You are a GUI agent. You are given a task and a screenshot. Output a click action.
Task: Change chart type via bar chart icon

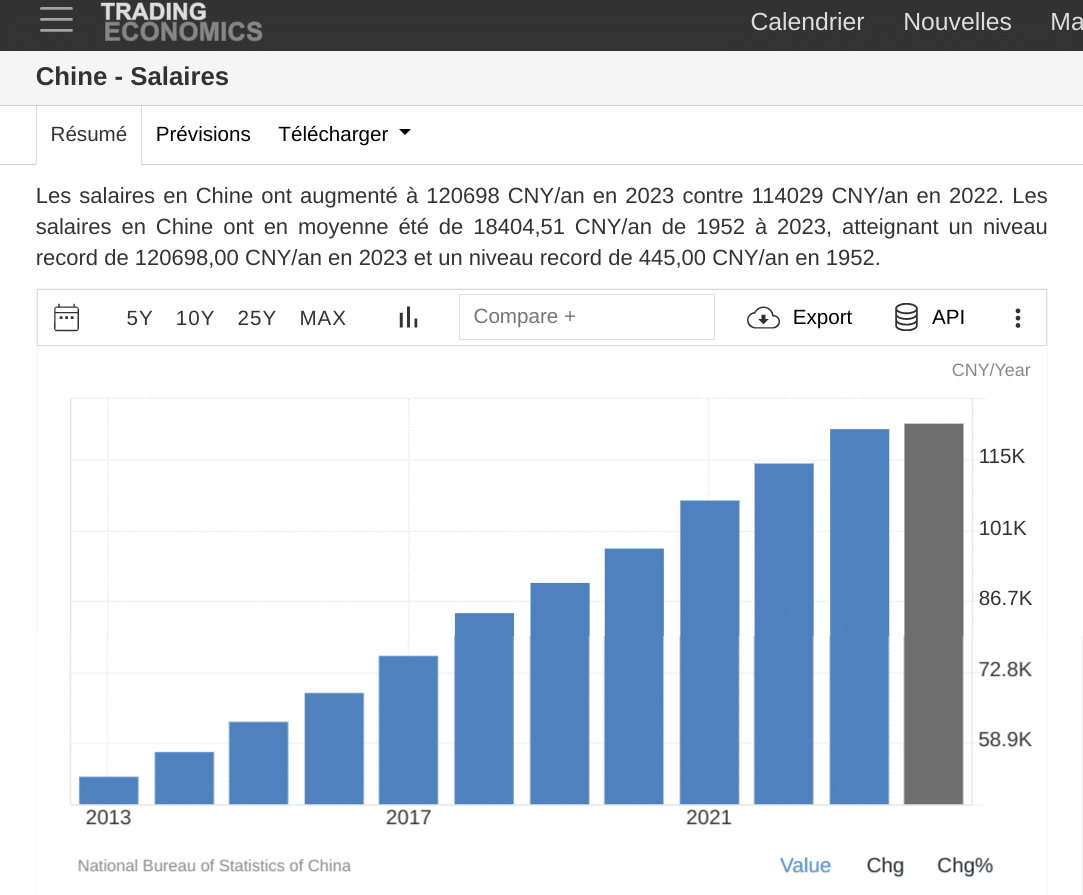point(408,318)
